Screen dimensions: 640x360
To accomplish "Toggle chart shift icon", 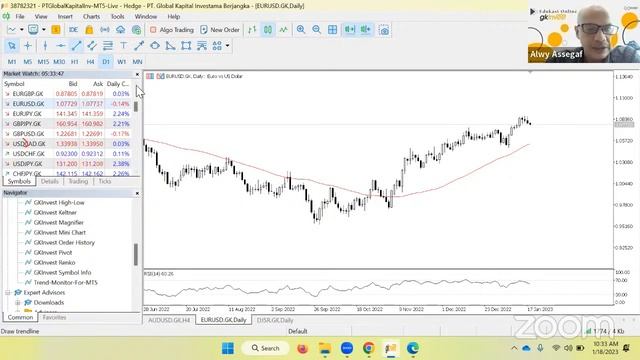I will coord(365,29).
